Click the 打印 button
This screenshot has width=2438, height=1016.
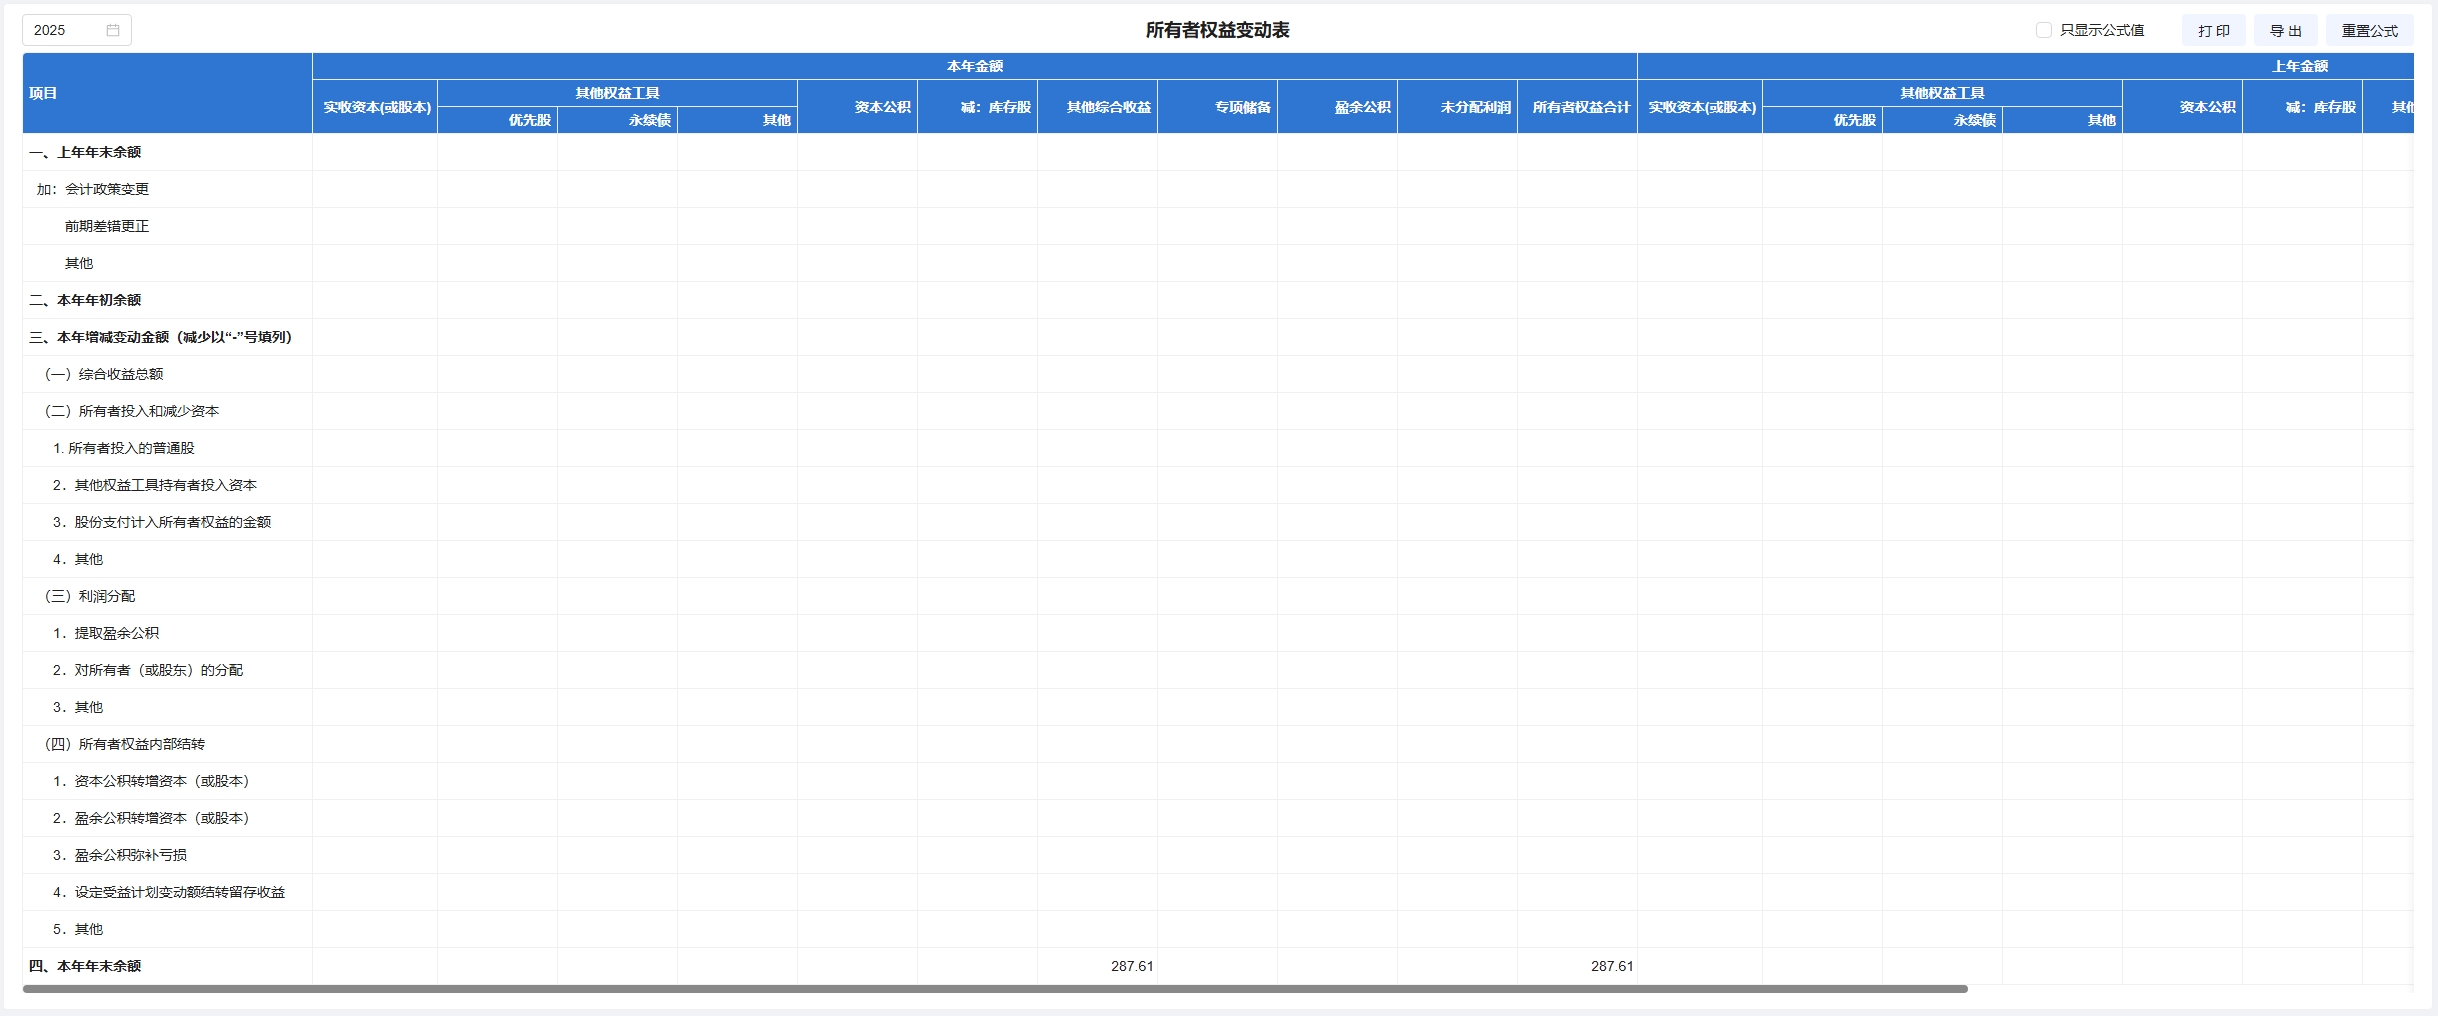pos(2213,30)
